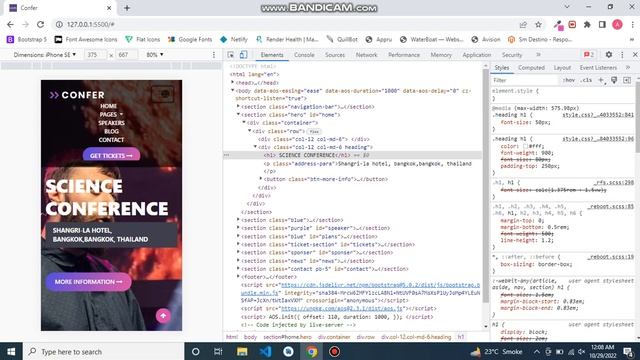Show more Styles sidebar tabs
640x360 pixels.
pos(628,68)
